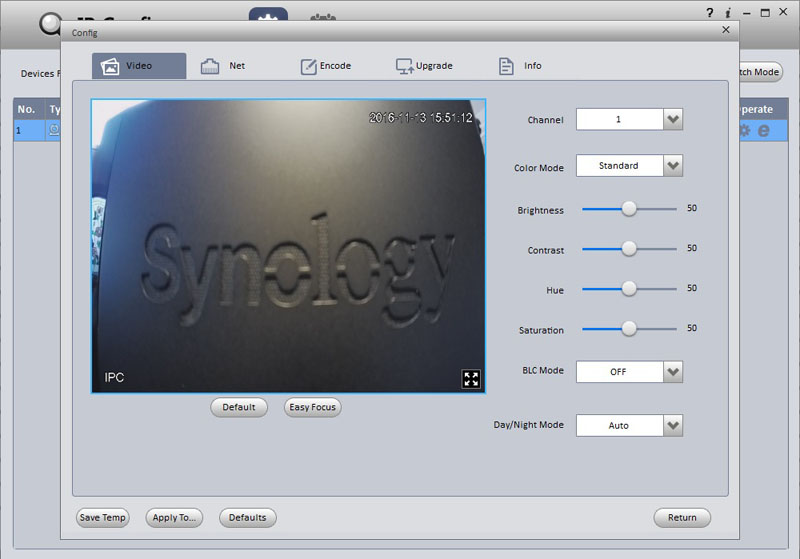Expand the Channel dropdown
Screen dimensions: 800x559
(673, 119)
